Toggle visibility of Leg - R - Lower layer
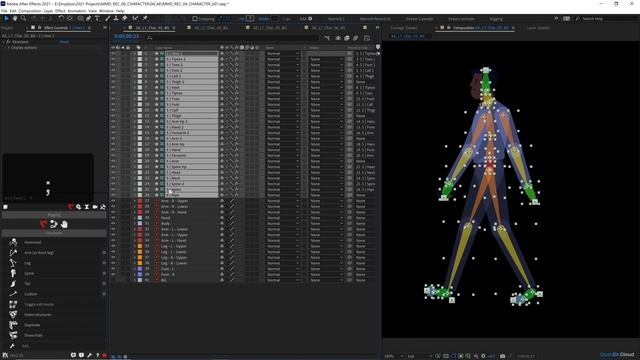The image size is (640, 360). coord(113,263)
